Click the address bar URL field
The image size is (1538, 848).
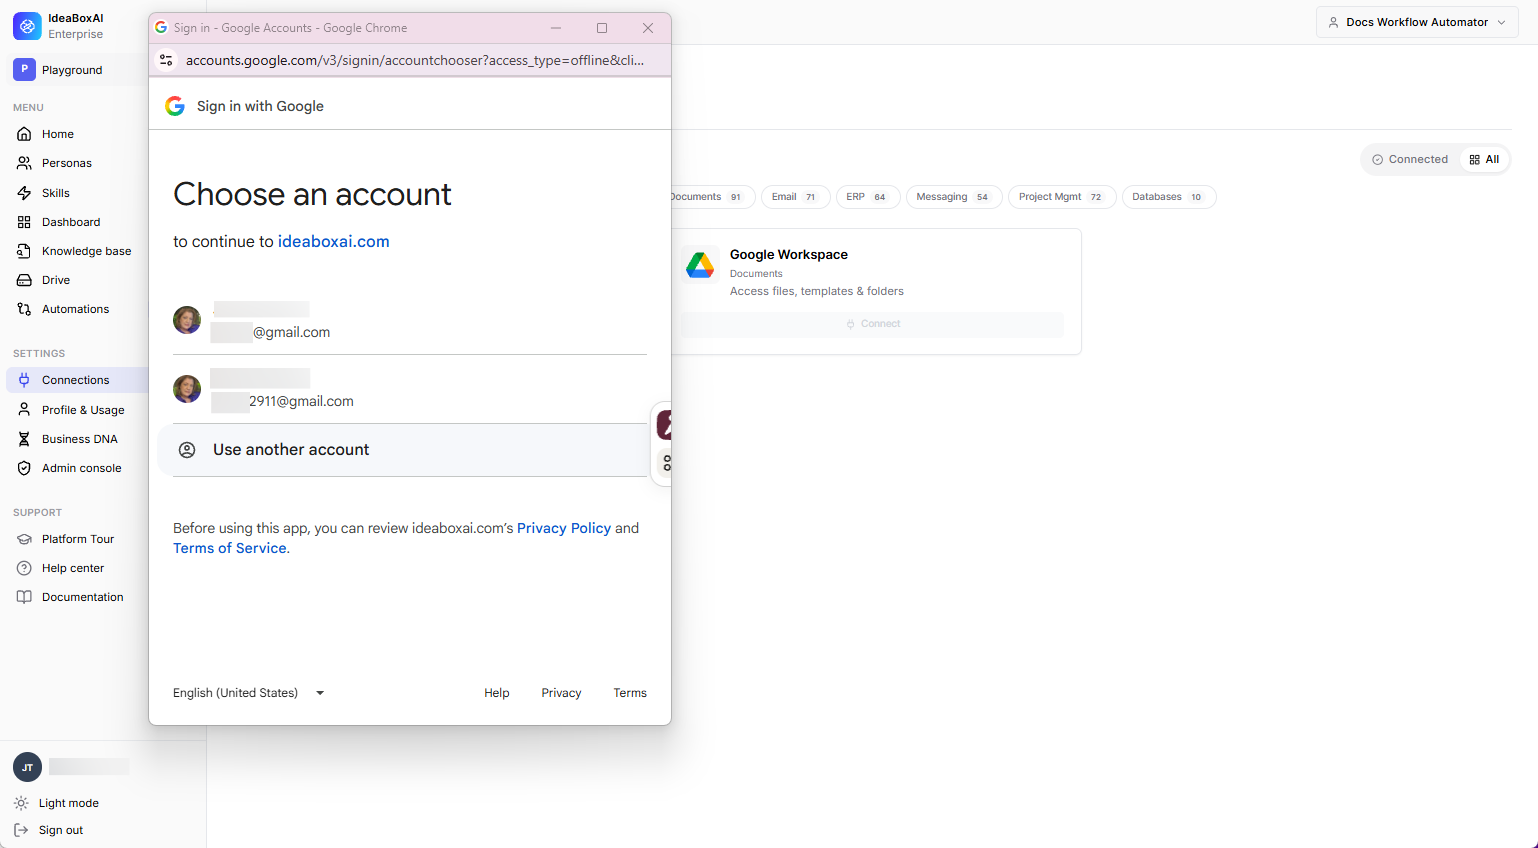coord(415,60)
